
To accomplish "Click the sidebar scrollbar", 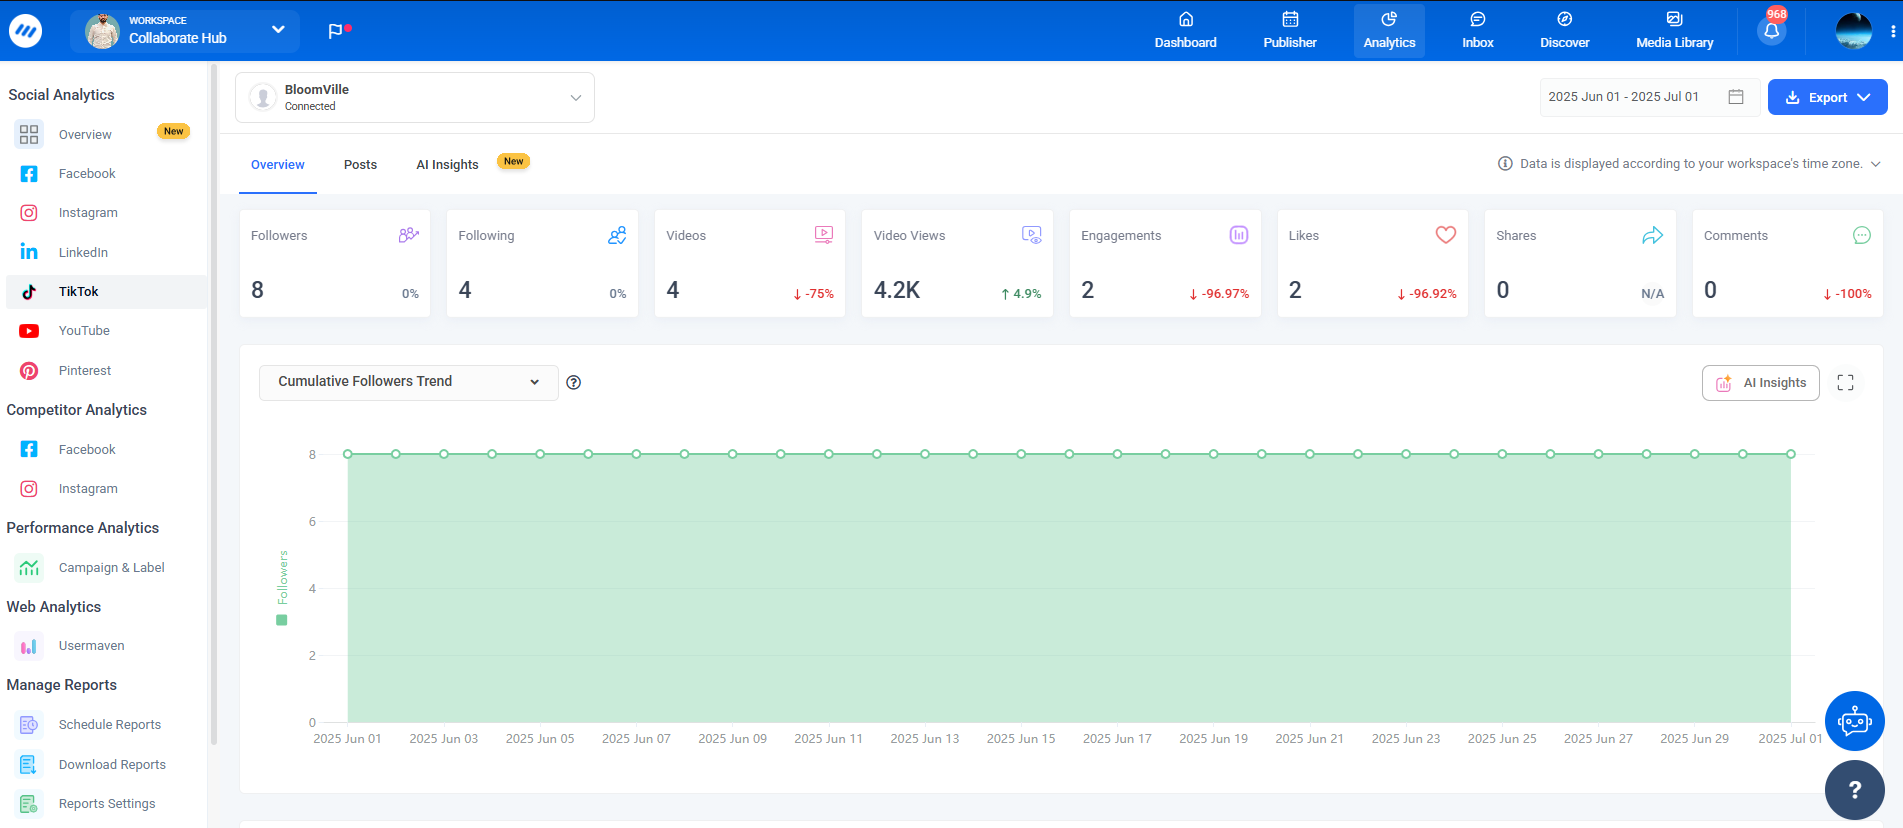I will 213,405.
